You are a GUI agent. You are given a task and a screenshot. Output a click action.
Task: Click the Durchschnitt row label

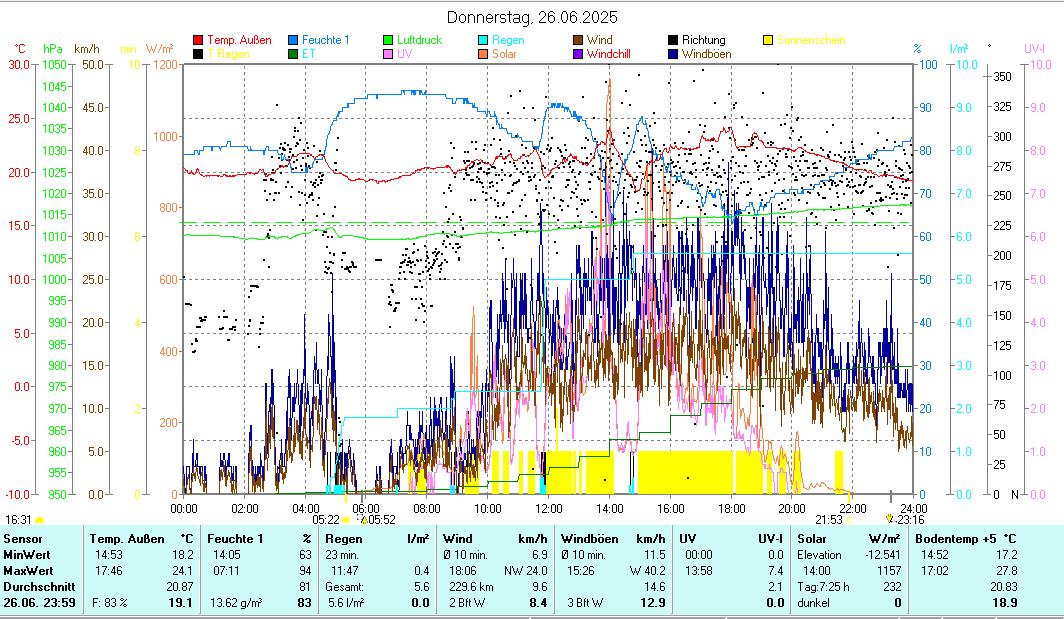pos(36,586)
